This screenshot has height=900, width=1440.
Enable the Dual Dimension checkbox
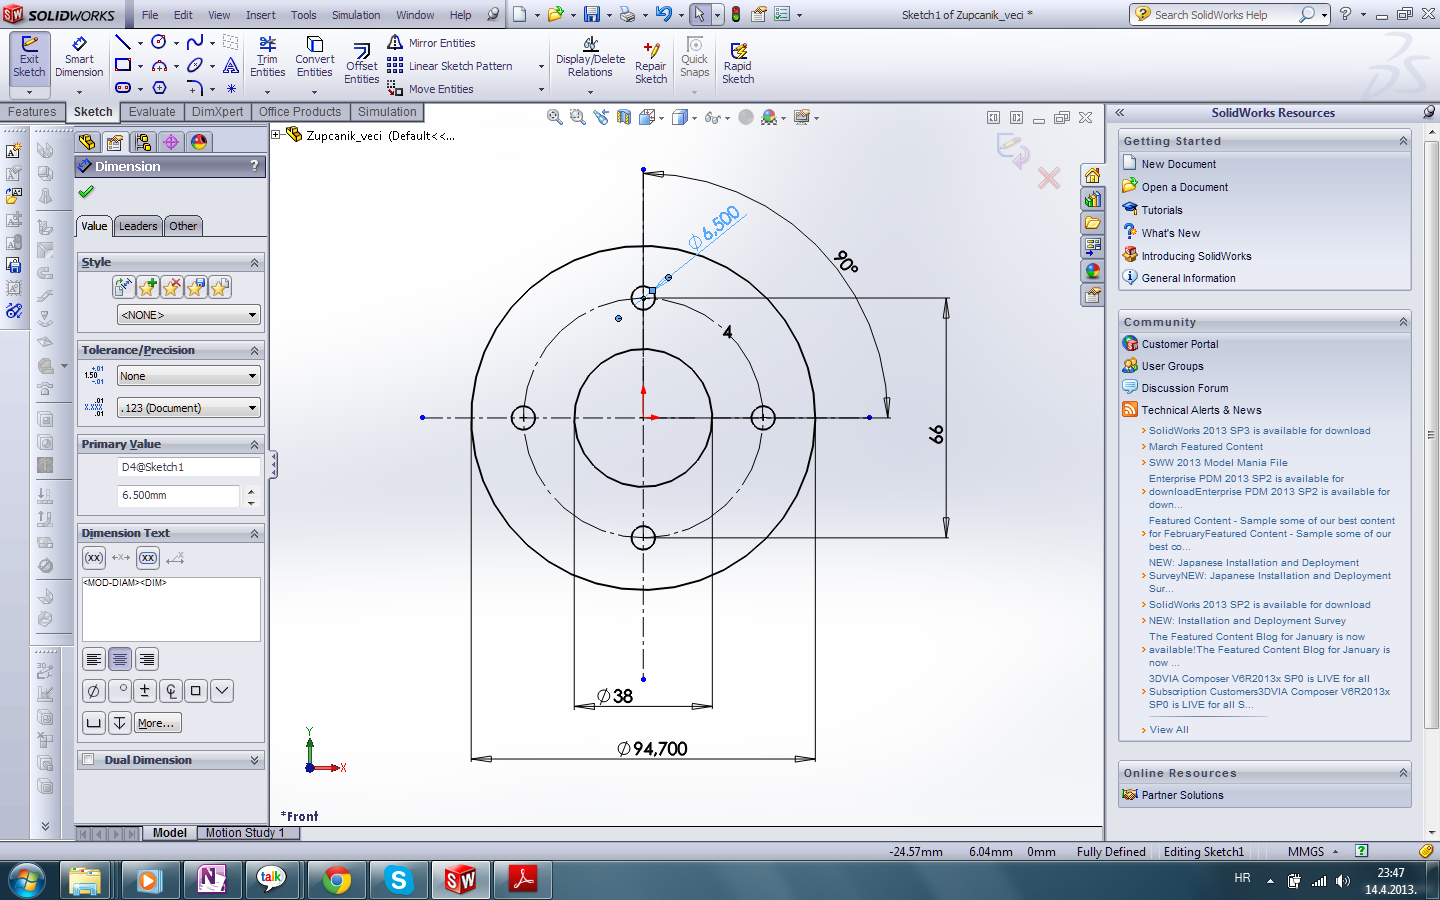(x=89, y=760)
